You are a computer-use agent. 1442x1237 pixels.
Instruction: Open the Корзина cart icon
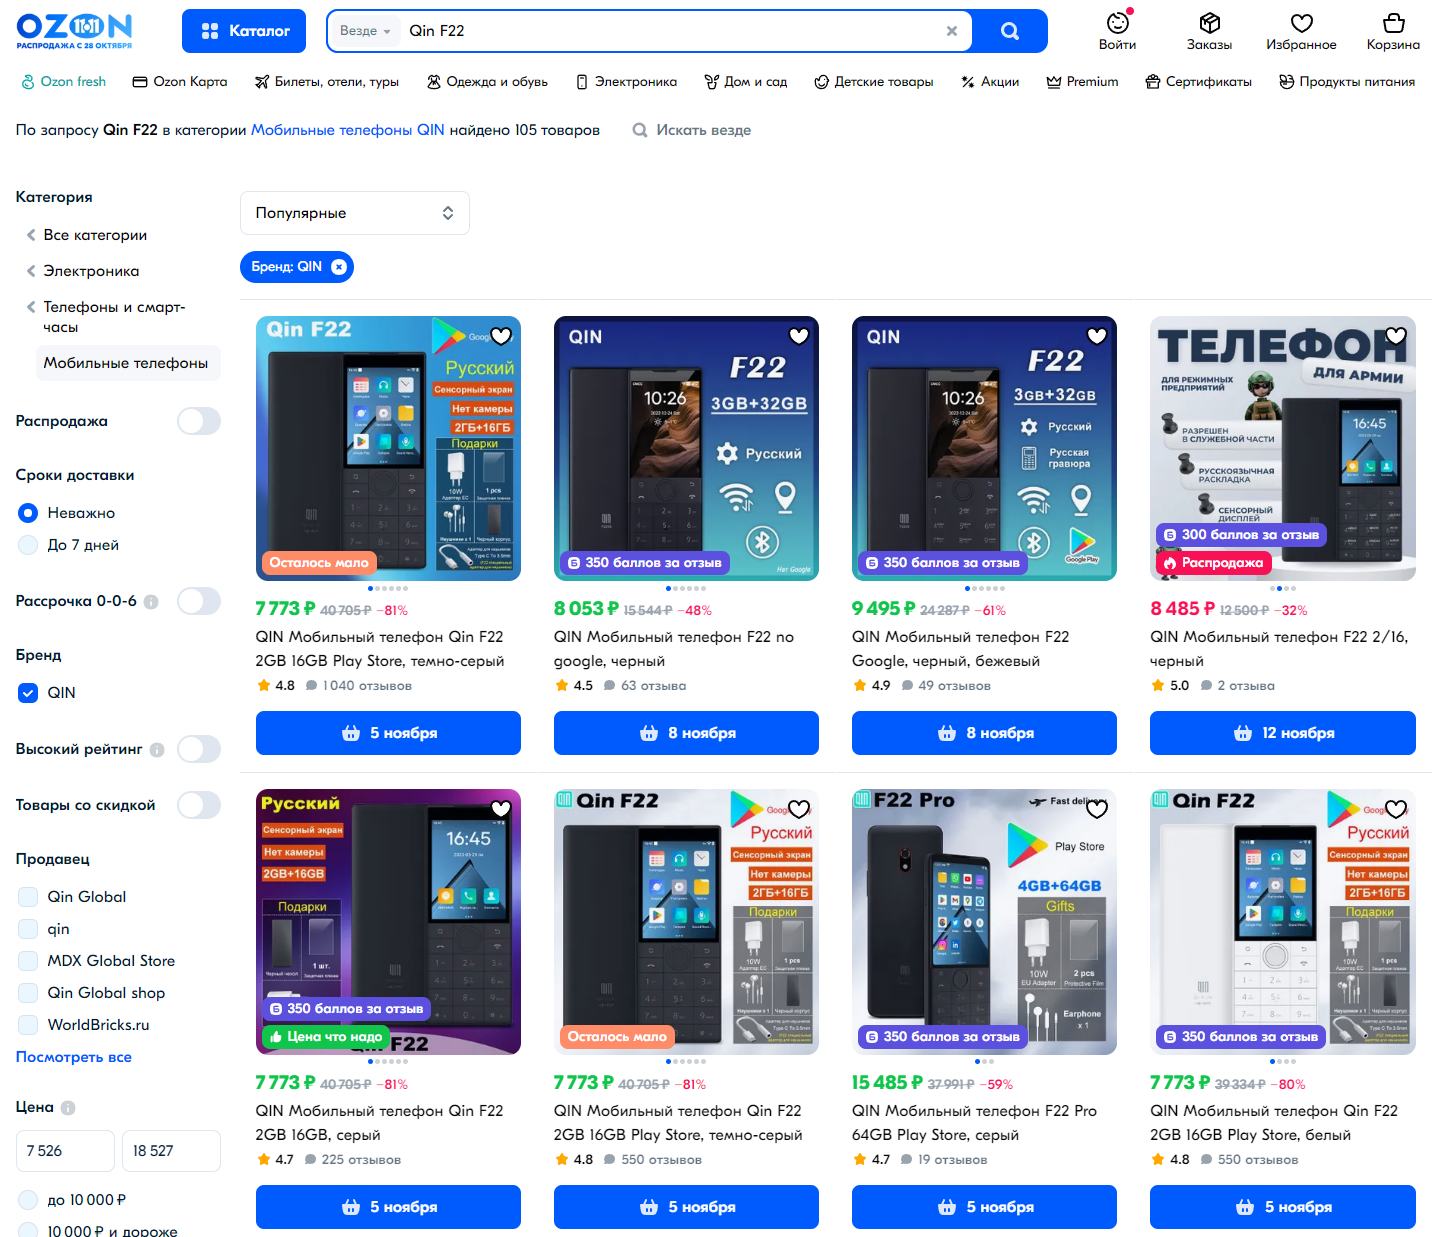[1393, 31]
